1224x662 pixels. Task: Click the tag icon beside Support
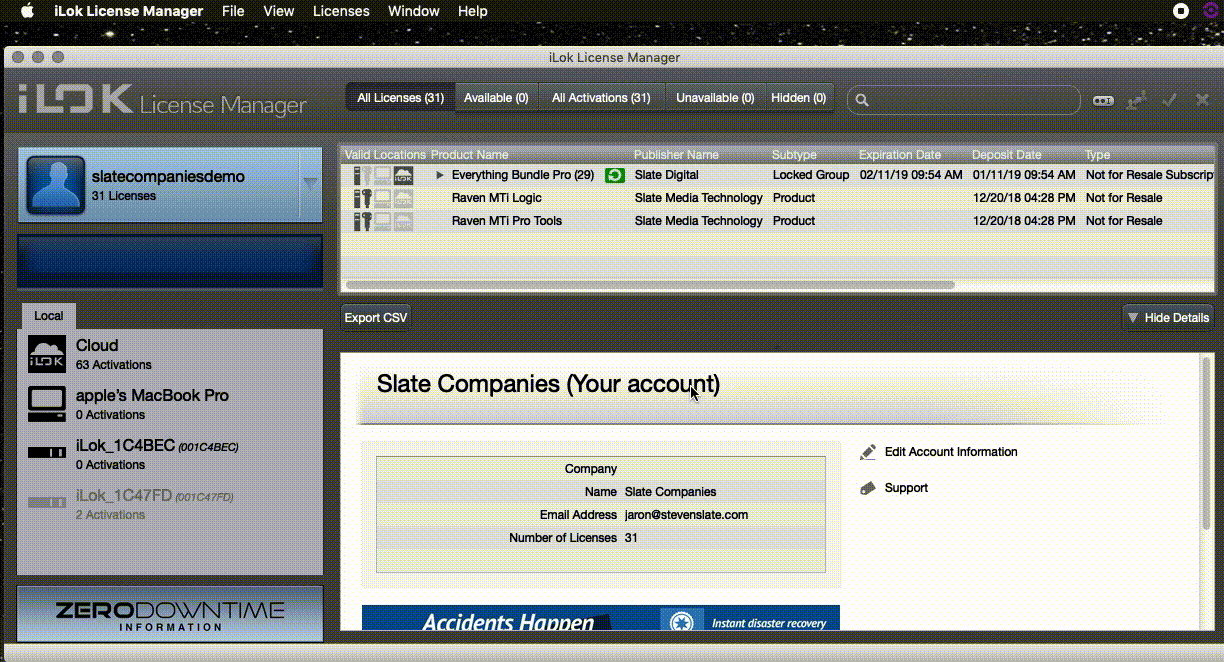point(868,488)
